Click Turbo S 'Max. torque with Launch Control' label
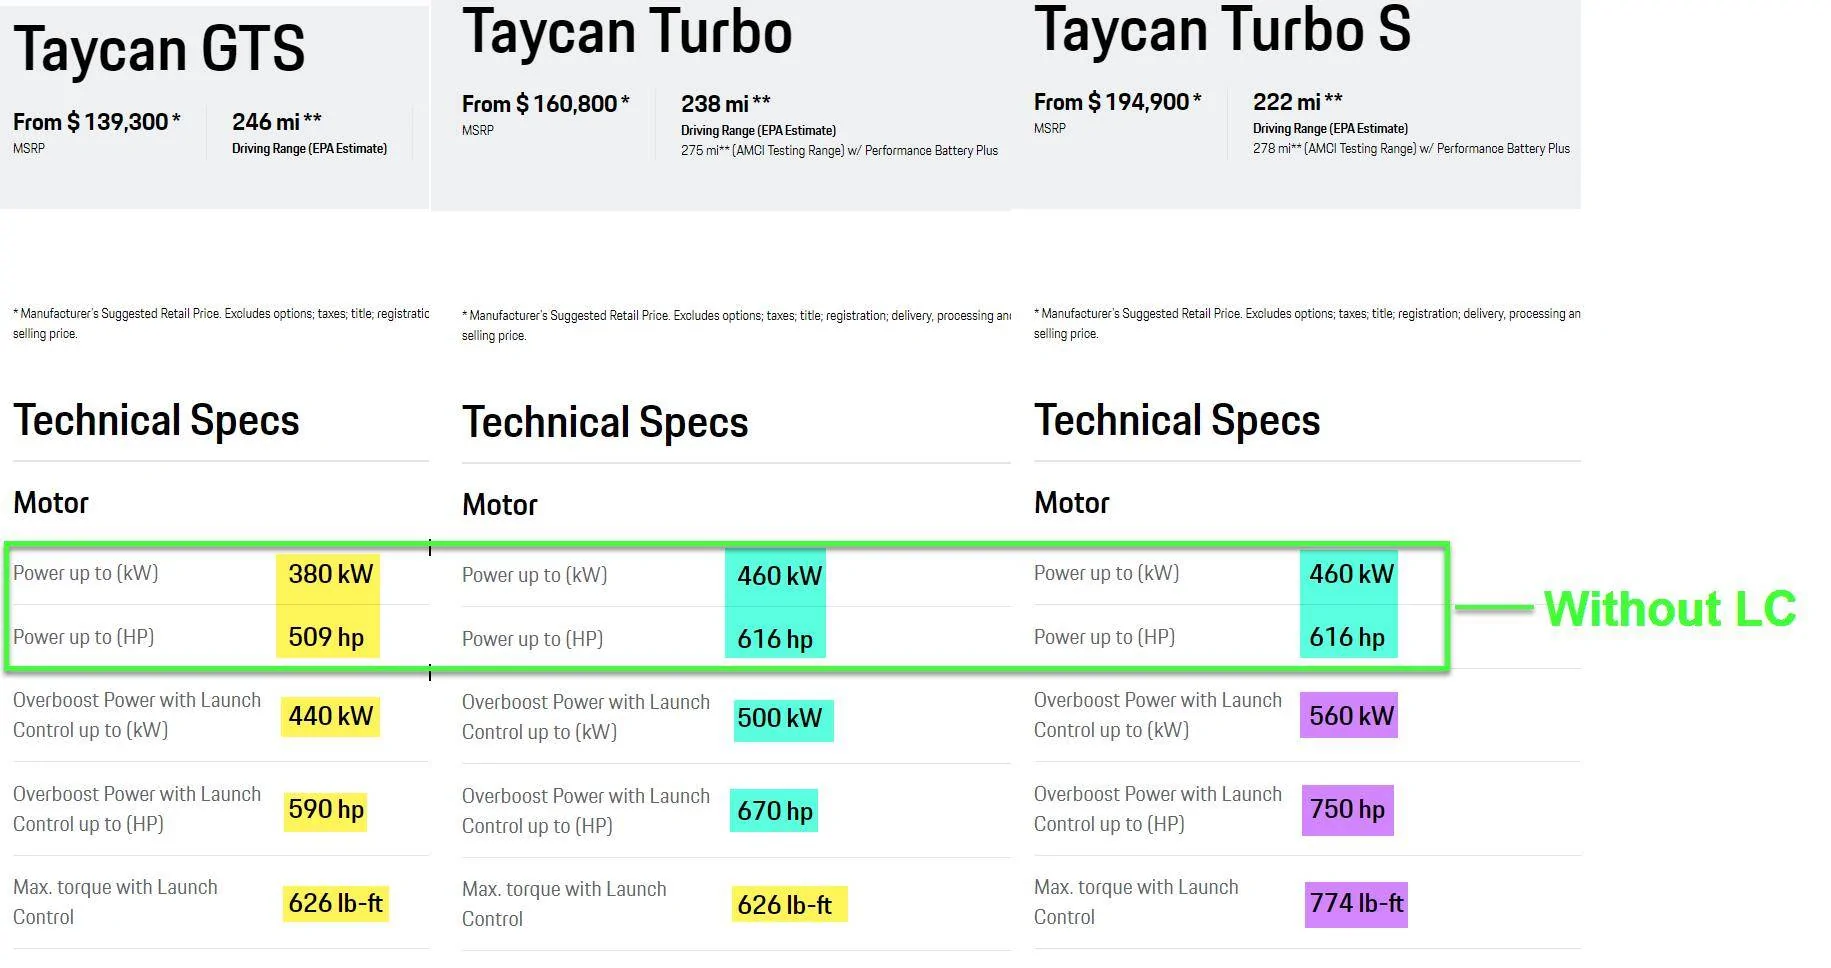1831x968 pixels. point(1136,902)
